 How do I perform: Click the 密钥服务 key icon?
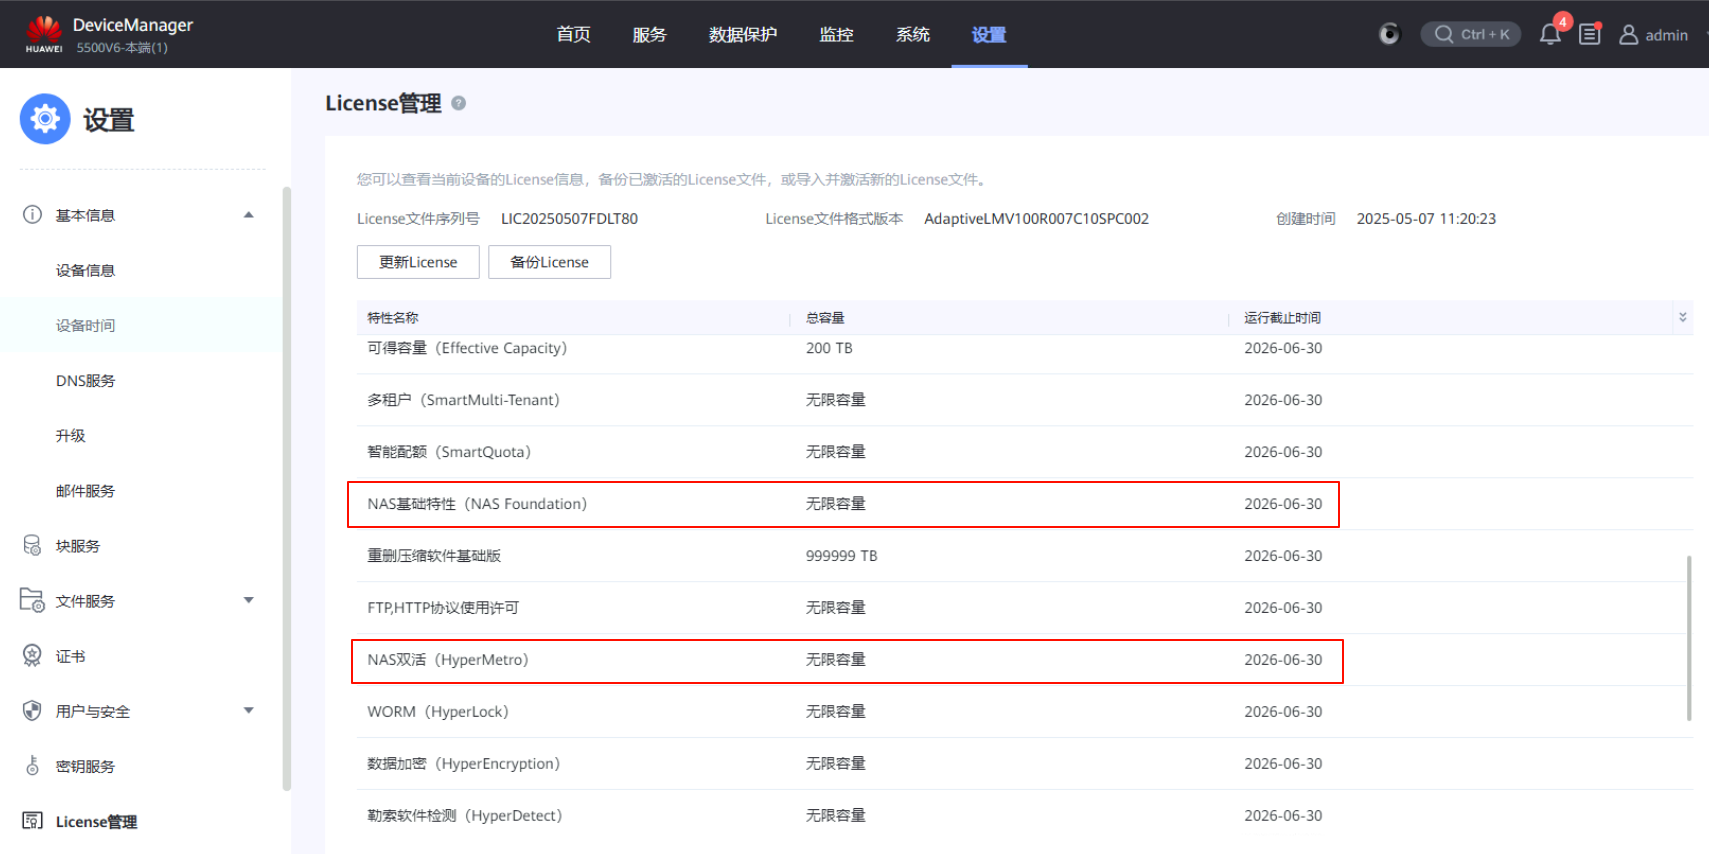[32, 766]
